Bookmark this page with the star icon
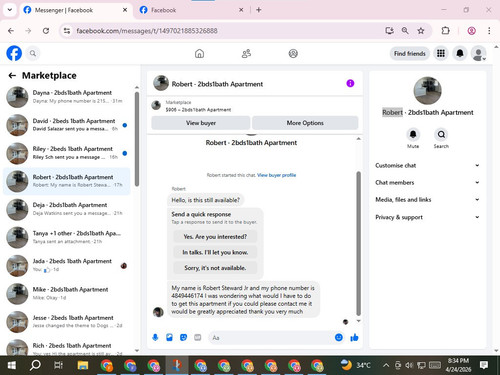 (421, 31)
